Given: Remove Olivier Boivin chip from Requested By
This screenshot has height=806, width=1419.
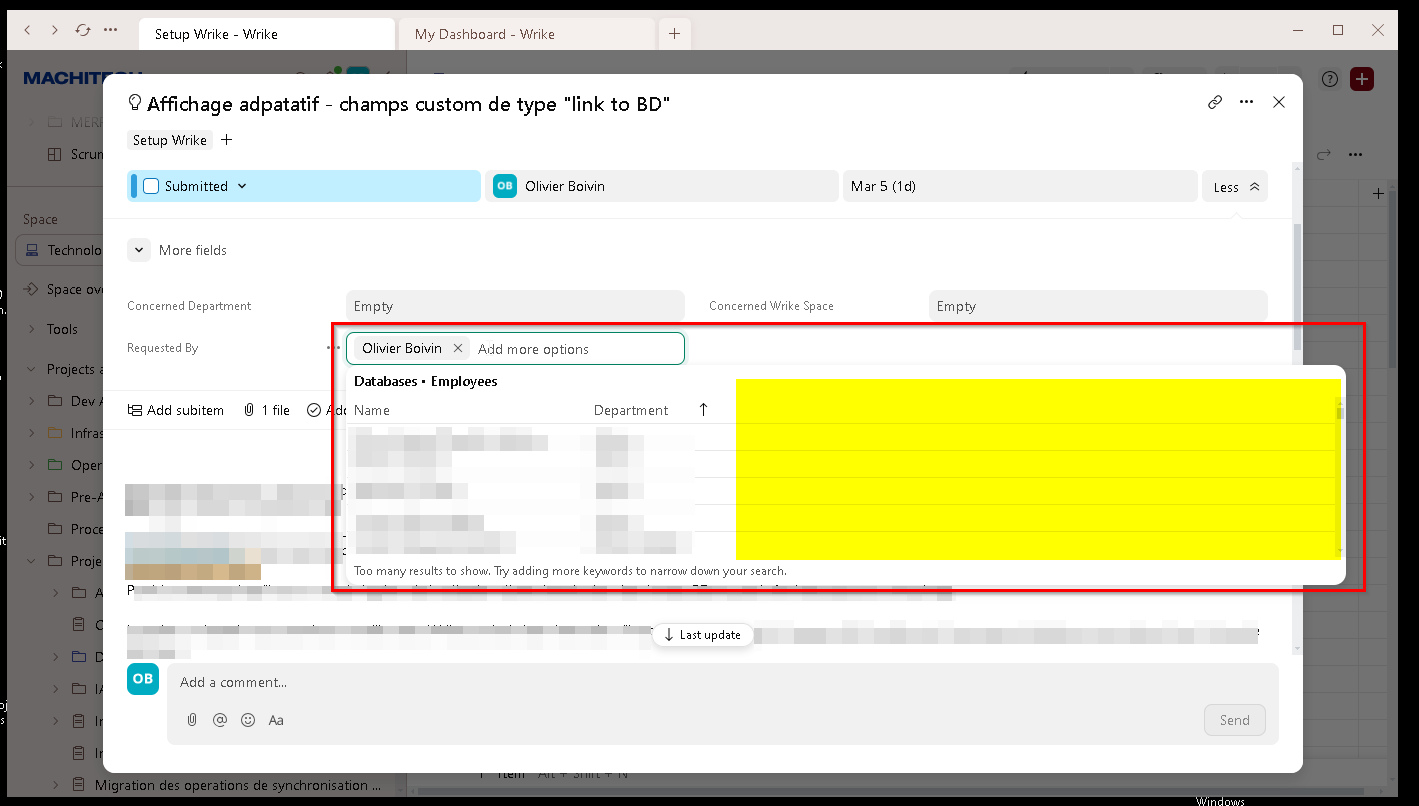Looking at the screenshot, I should click(x=458, y=348).
